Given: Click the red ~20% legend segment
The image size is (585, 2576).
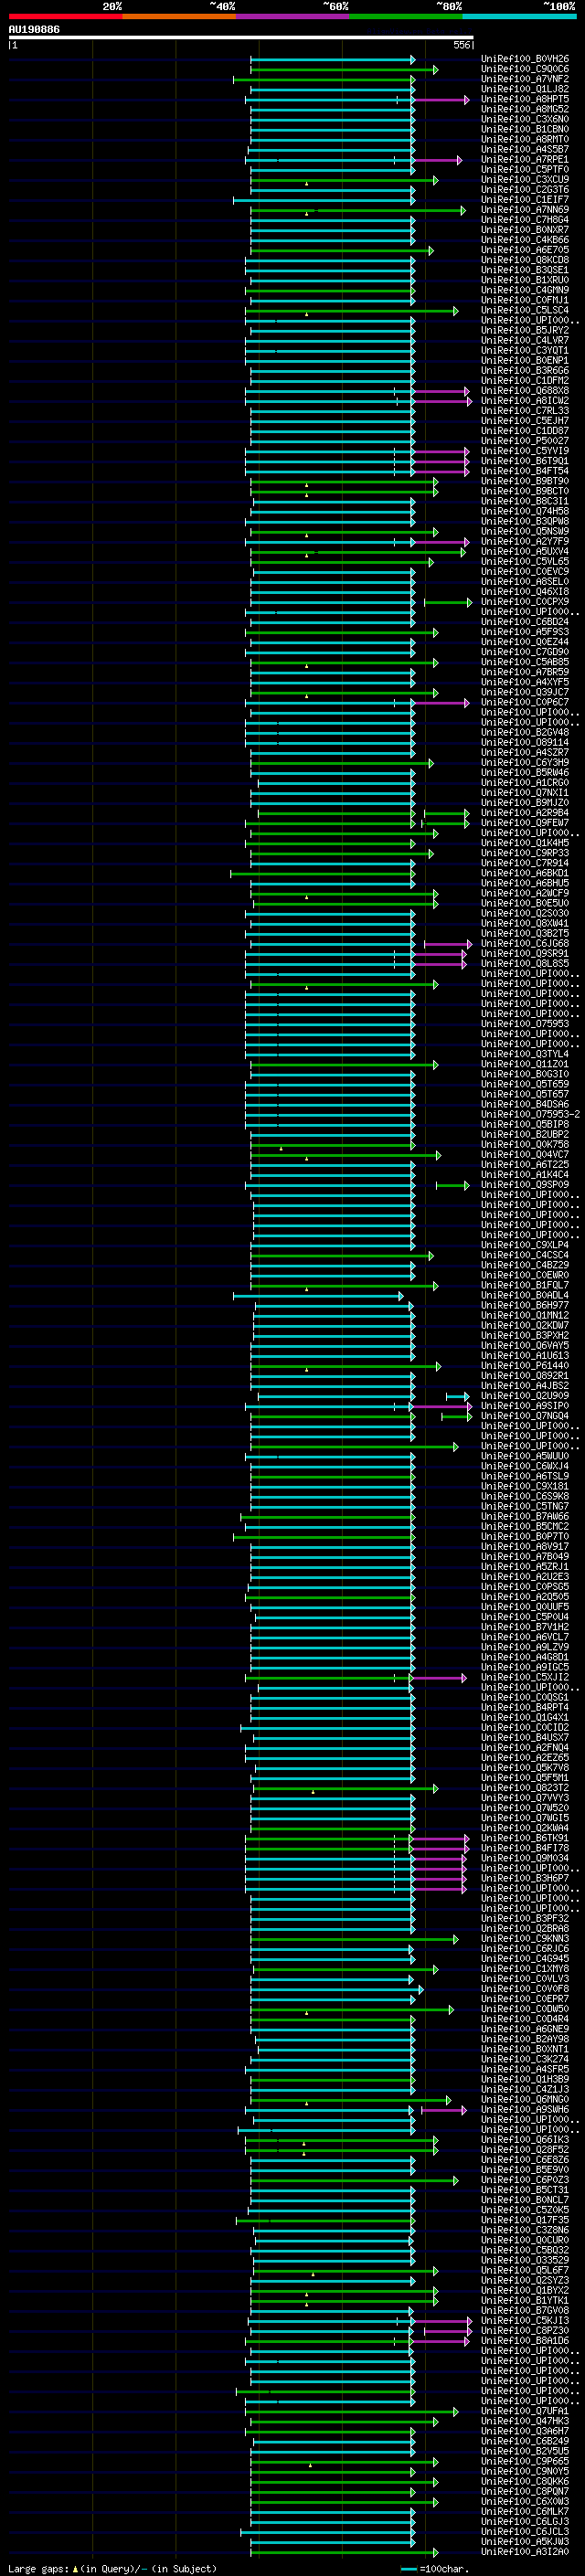Looking at the screenshot, I should pos(66,17).
